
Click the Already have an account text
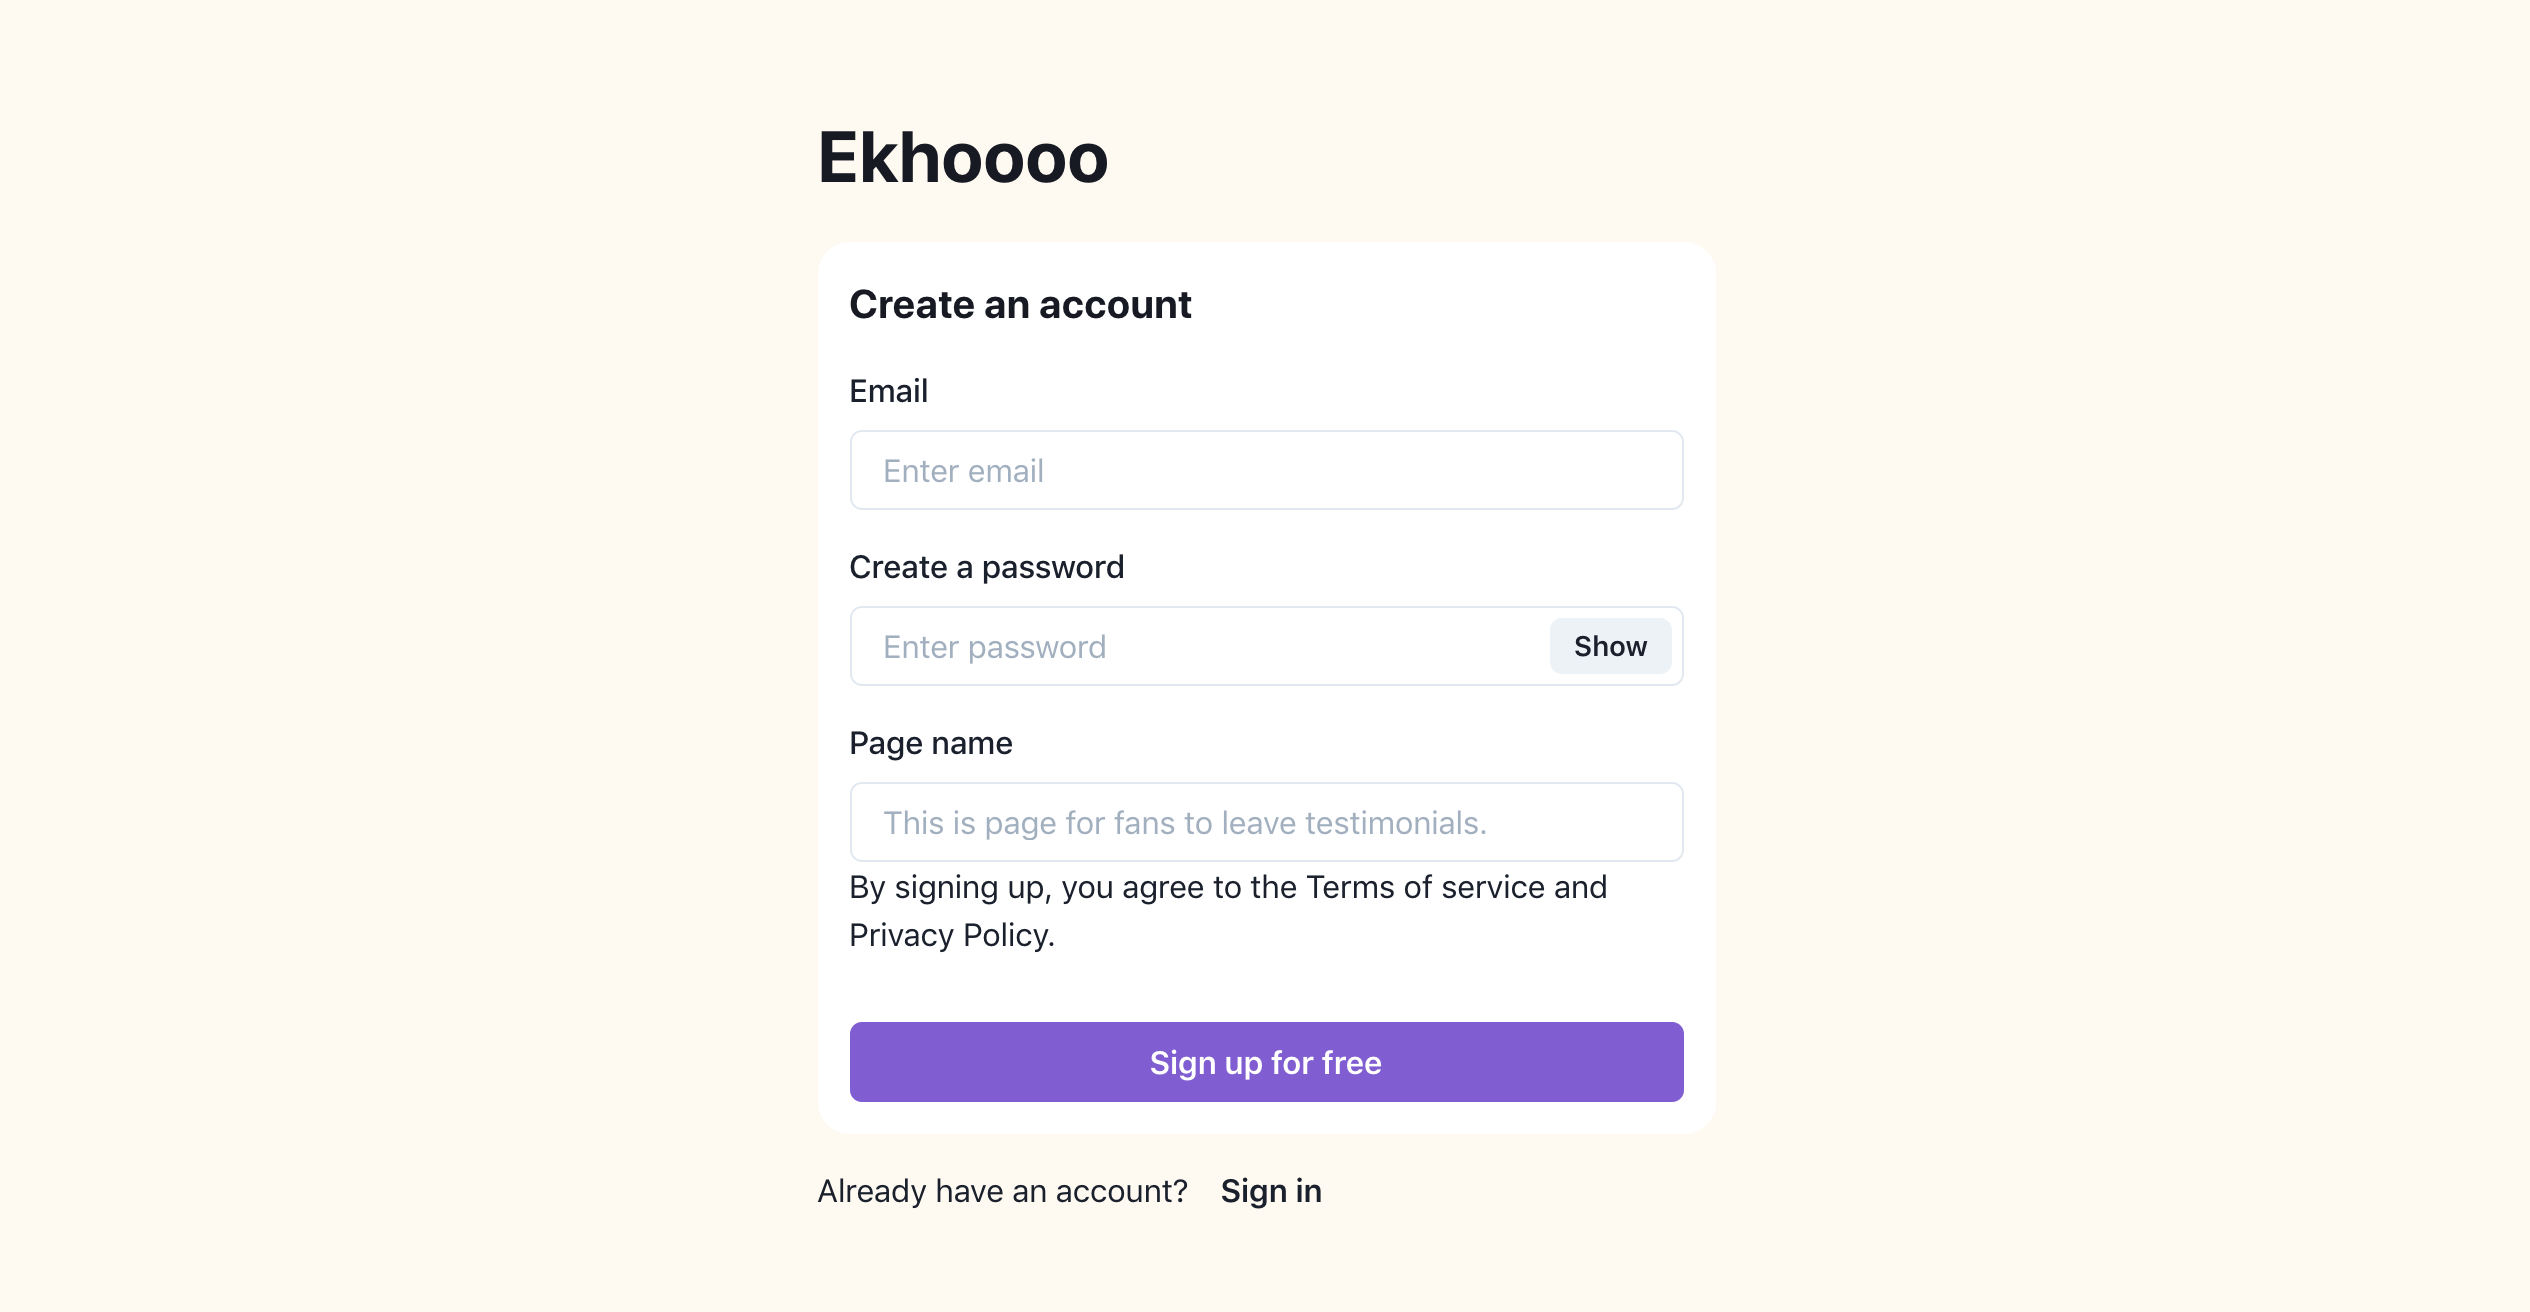[x=1003, y=1190]
